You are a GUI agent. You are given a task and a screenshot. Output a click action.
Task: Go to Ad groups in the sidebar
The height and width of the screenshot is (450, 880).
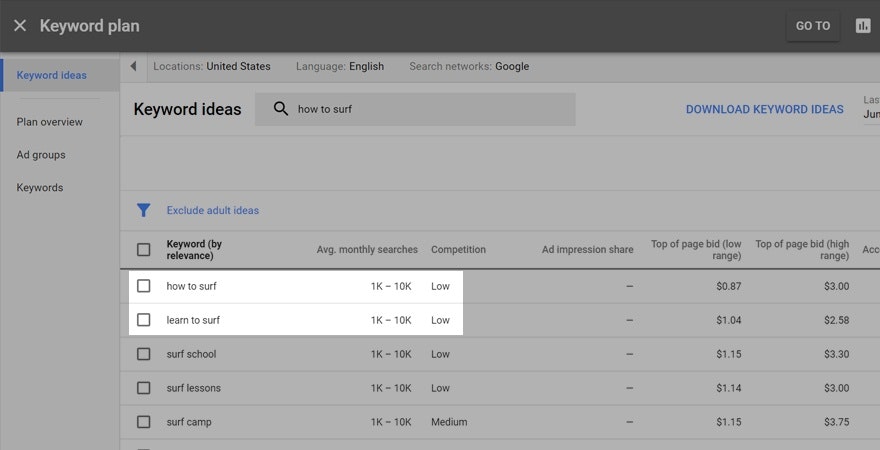coord(41,155)
